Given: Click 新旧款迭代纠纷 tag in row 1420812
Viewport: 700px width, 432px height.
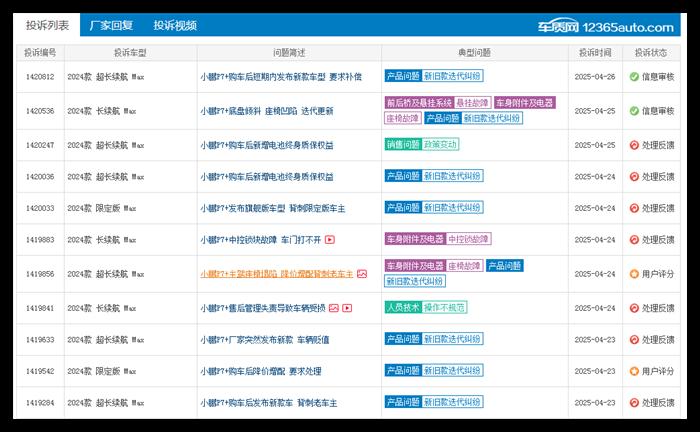Looking at the screenshot, I should point(452,76).
